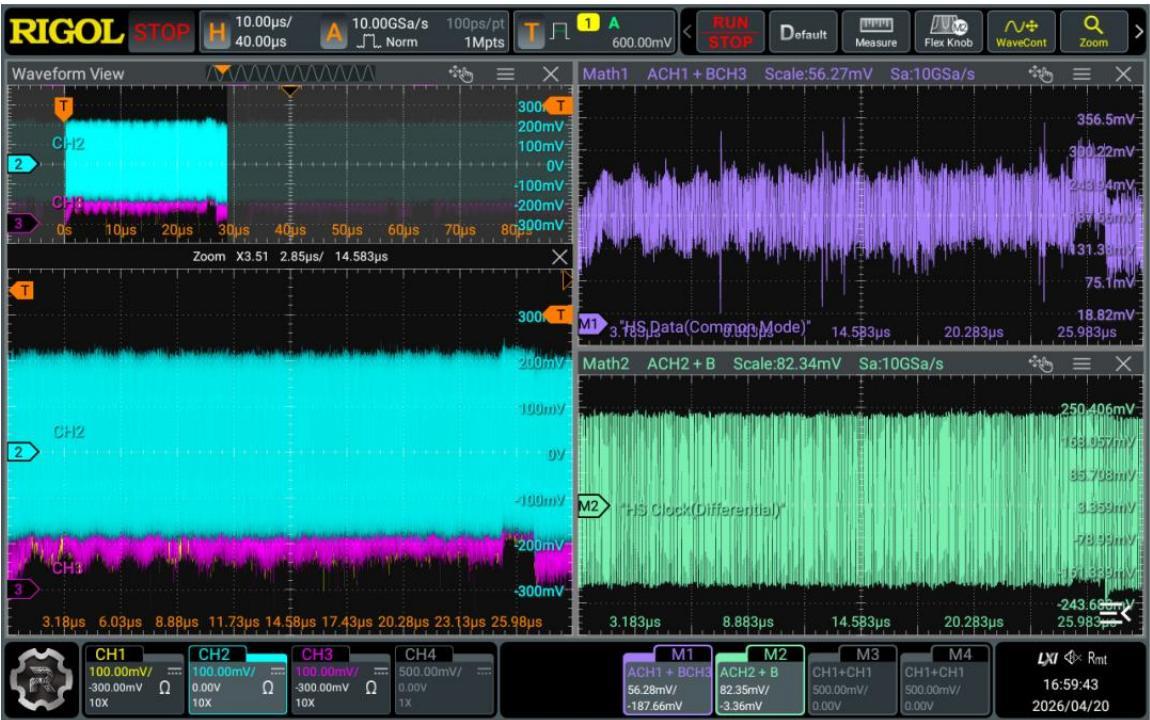This screenshot has width=1150, height=720.
Task: Toggle channel CH3 display
Action: coord(341,680)
